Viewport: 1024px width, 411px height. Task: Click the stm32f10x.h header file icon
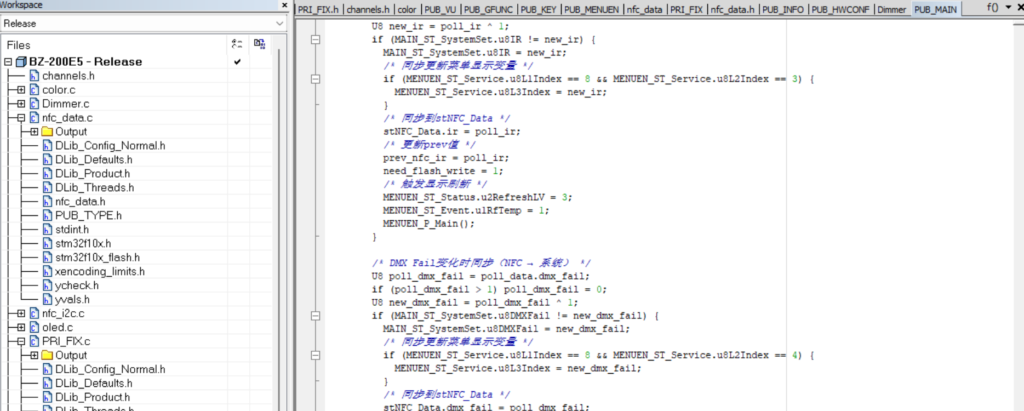(x=47, y=243)
